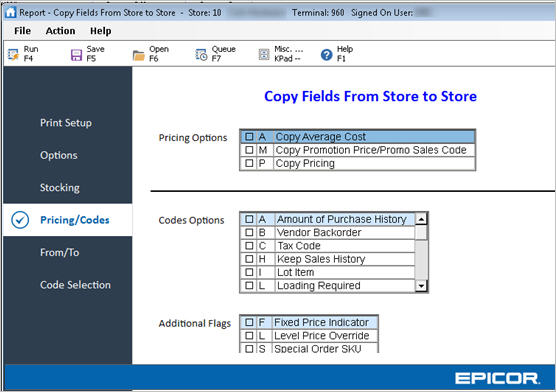
Task: Enable the Copy Average Cost checkbox
Action: click(x=249, y=137)
